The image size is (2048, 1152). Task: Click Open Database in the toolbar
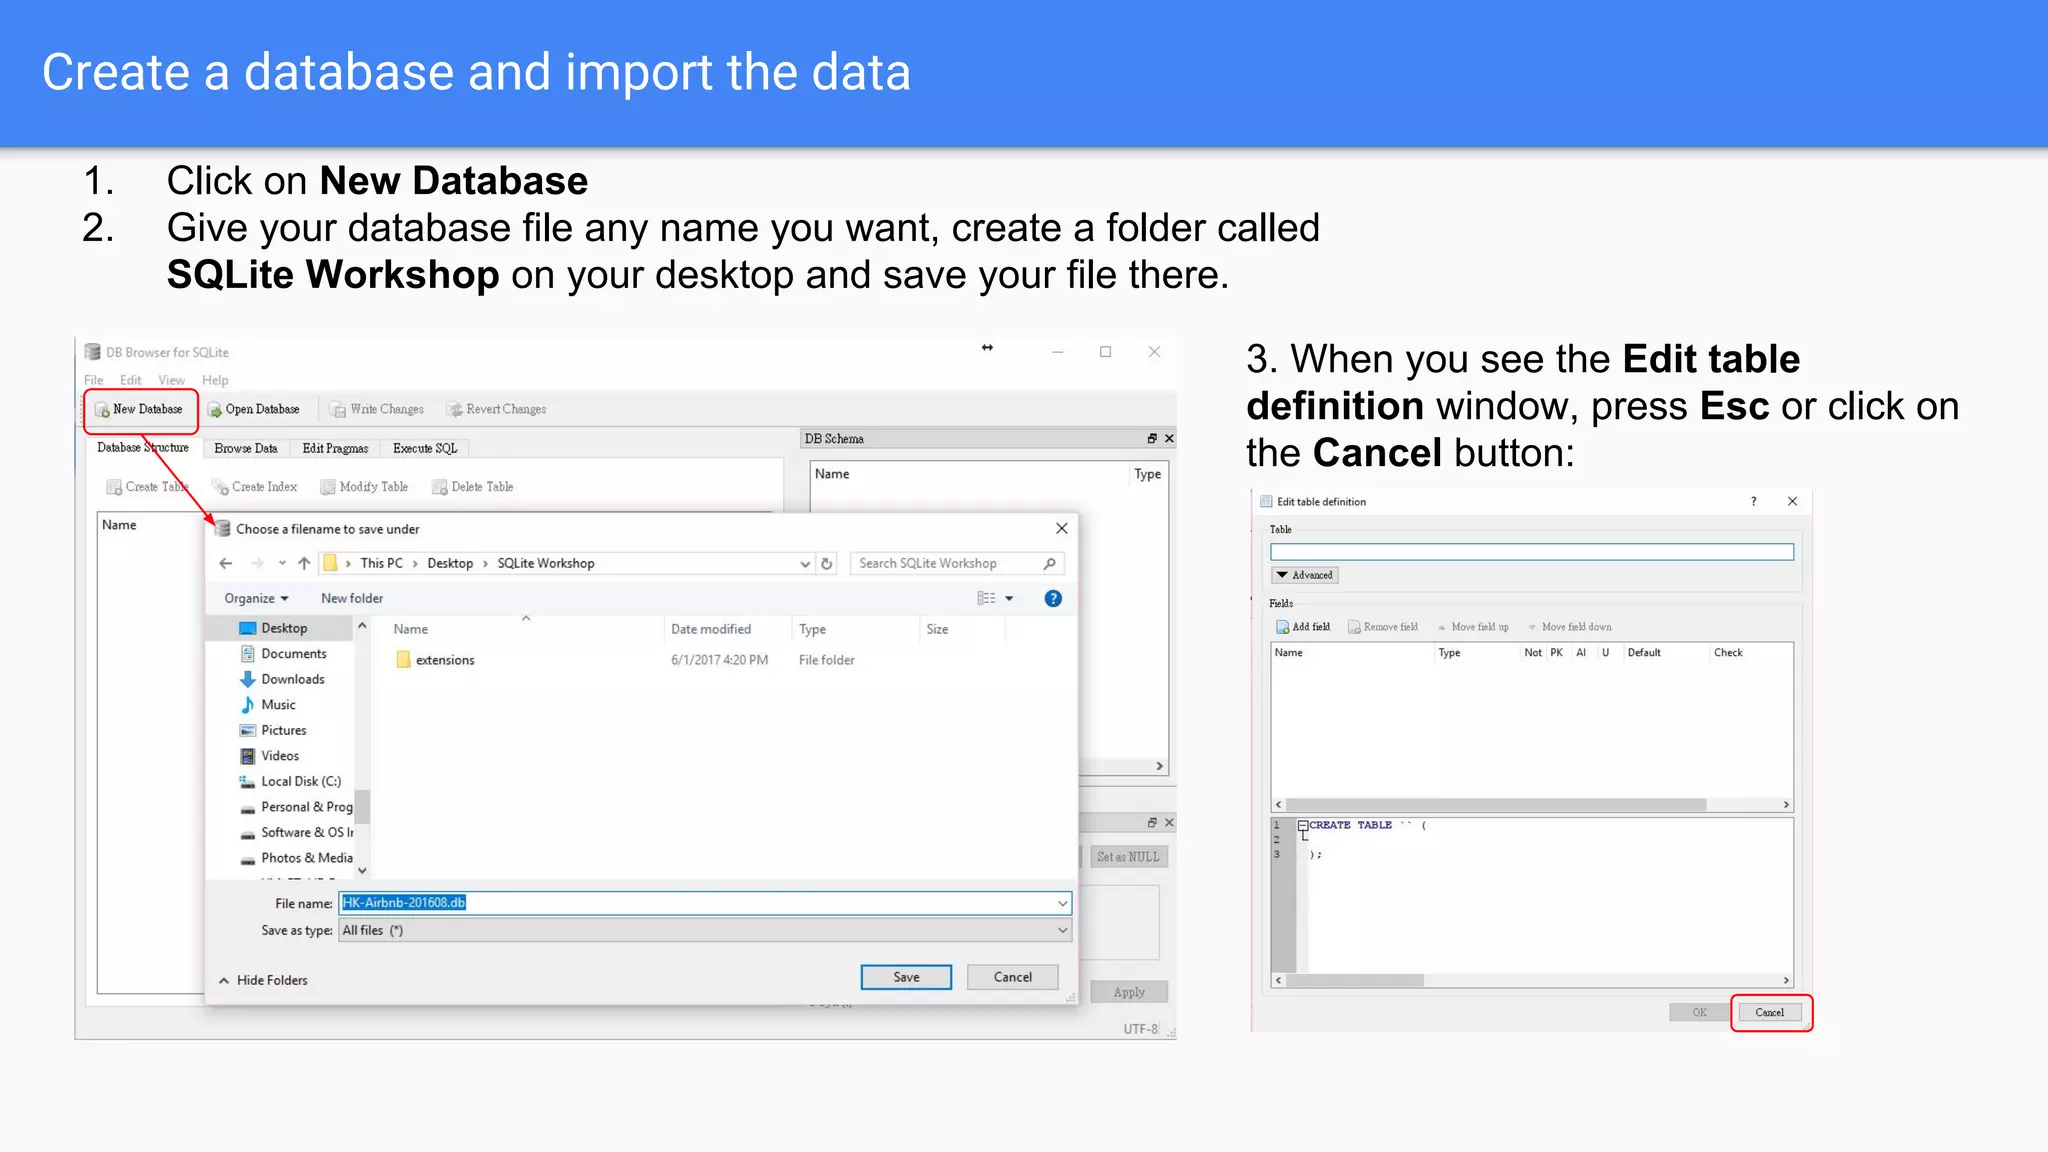tap(254, 409)
